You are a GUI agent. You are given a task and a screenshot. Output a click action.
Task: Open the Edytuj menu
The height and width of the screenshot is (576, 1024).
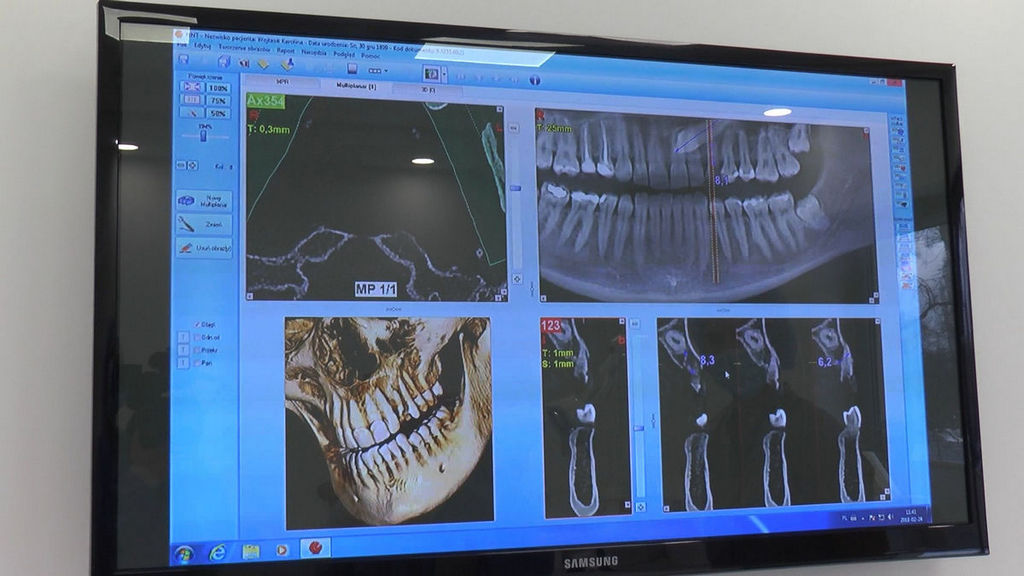tap(203, 46)
